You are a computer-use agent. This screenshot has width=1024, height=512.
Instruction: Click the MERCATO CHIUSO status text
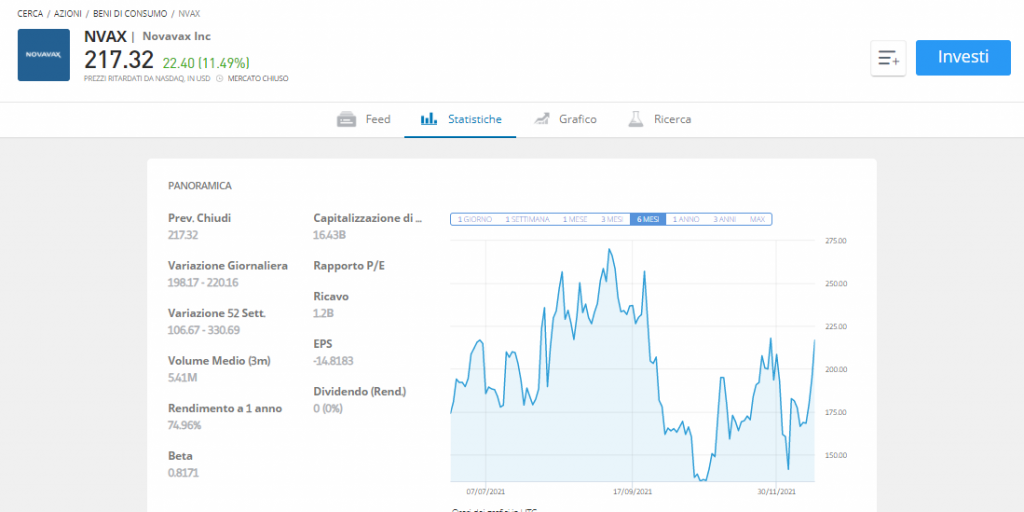point(258,78)
